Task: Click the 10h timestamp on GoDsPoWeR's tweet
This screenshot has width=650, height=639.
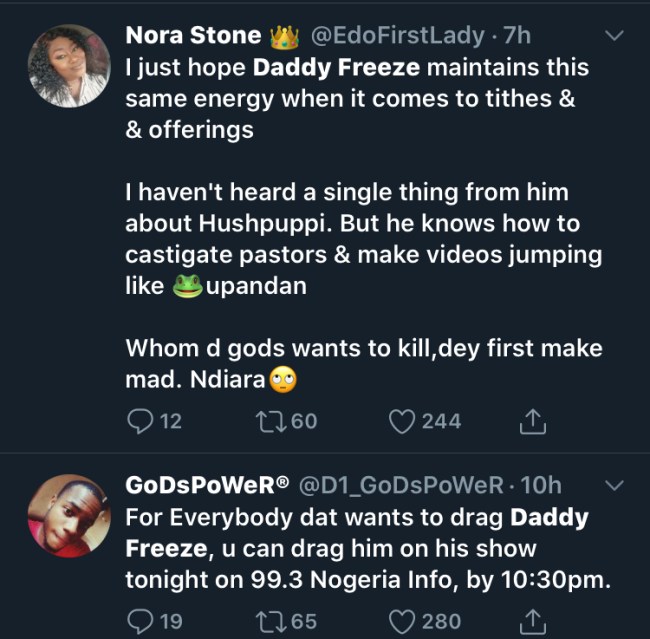Action: (542, 486)
